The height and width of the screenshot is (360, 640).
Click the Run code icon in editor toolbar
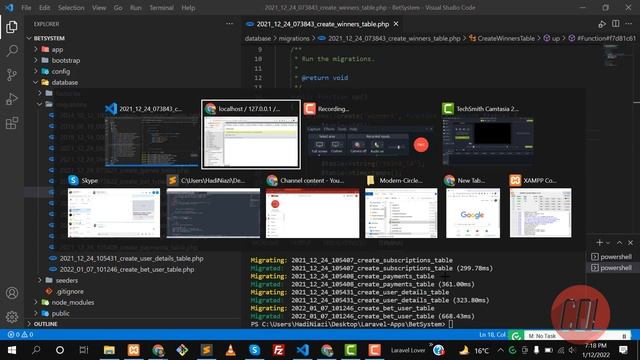point(602,24)
